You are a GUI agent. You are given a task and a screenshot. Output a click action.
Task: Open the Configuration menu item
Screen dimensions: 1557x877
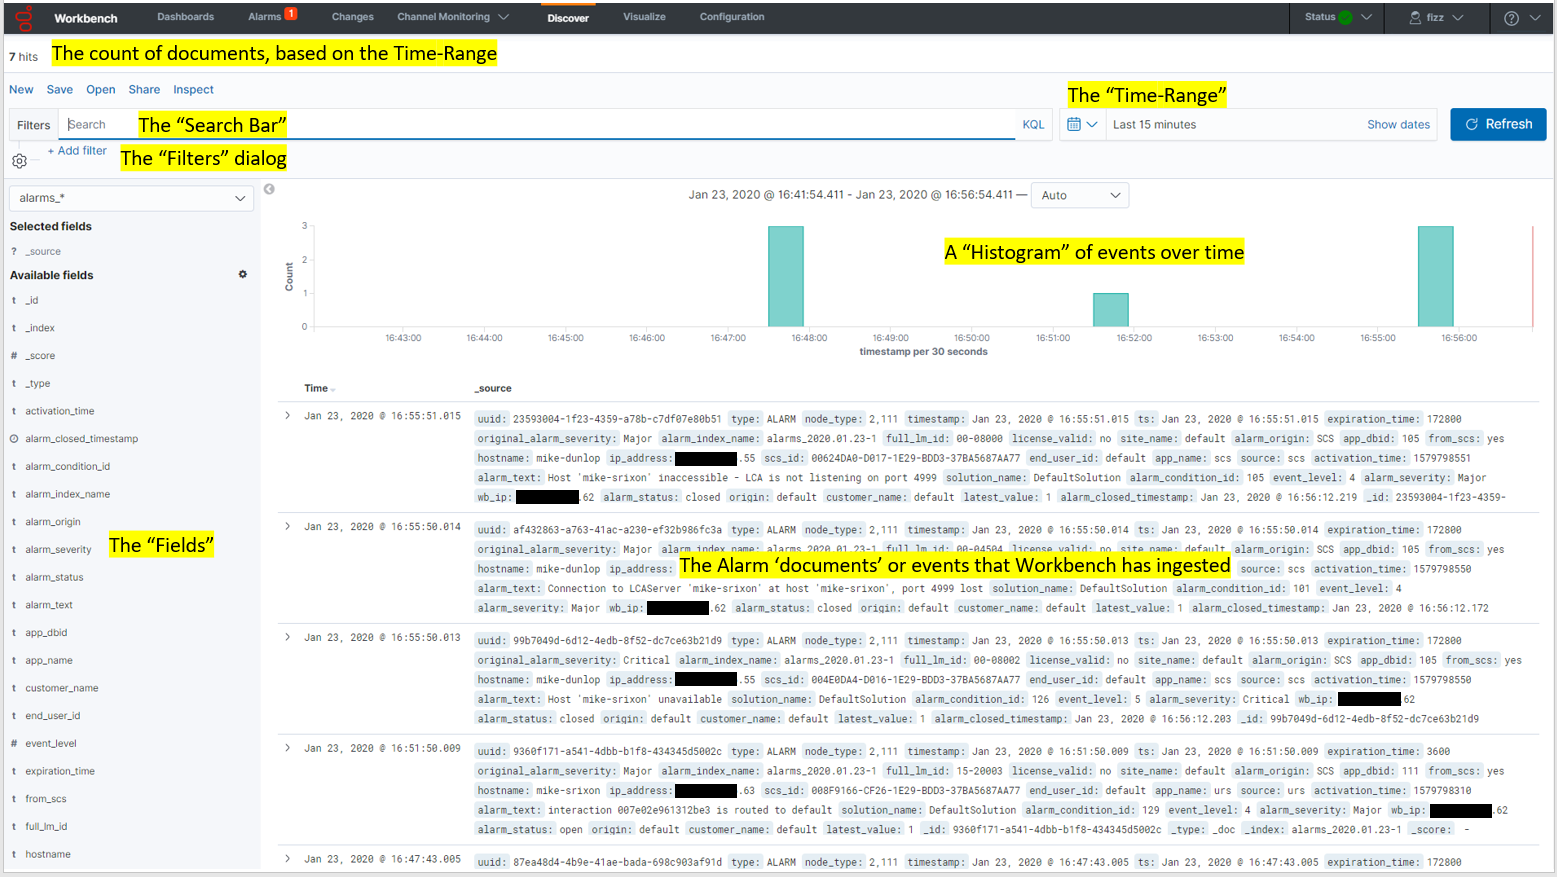(x=732, y=17)
